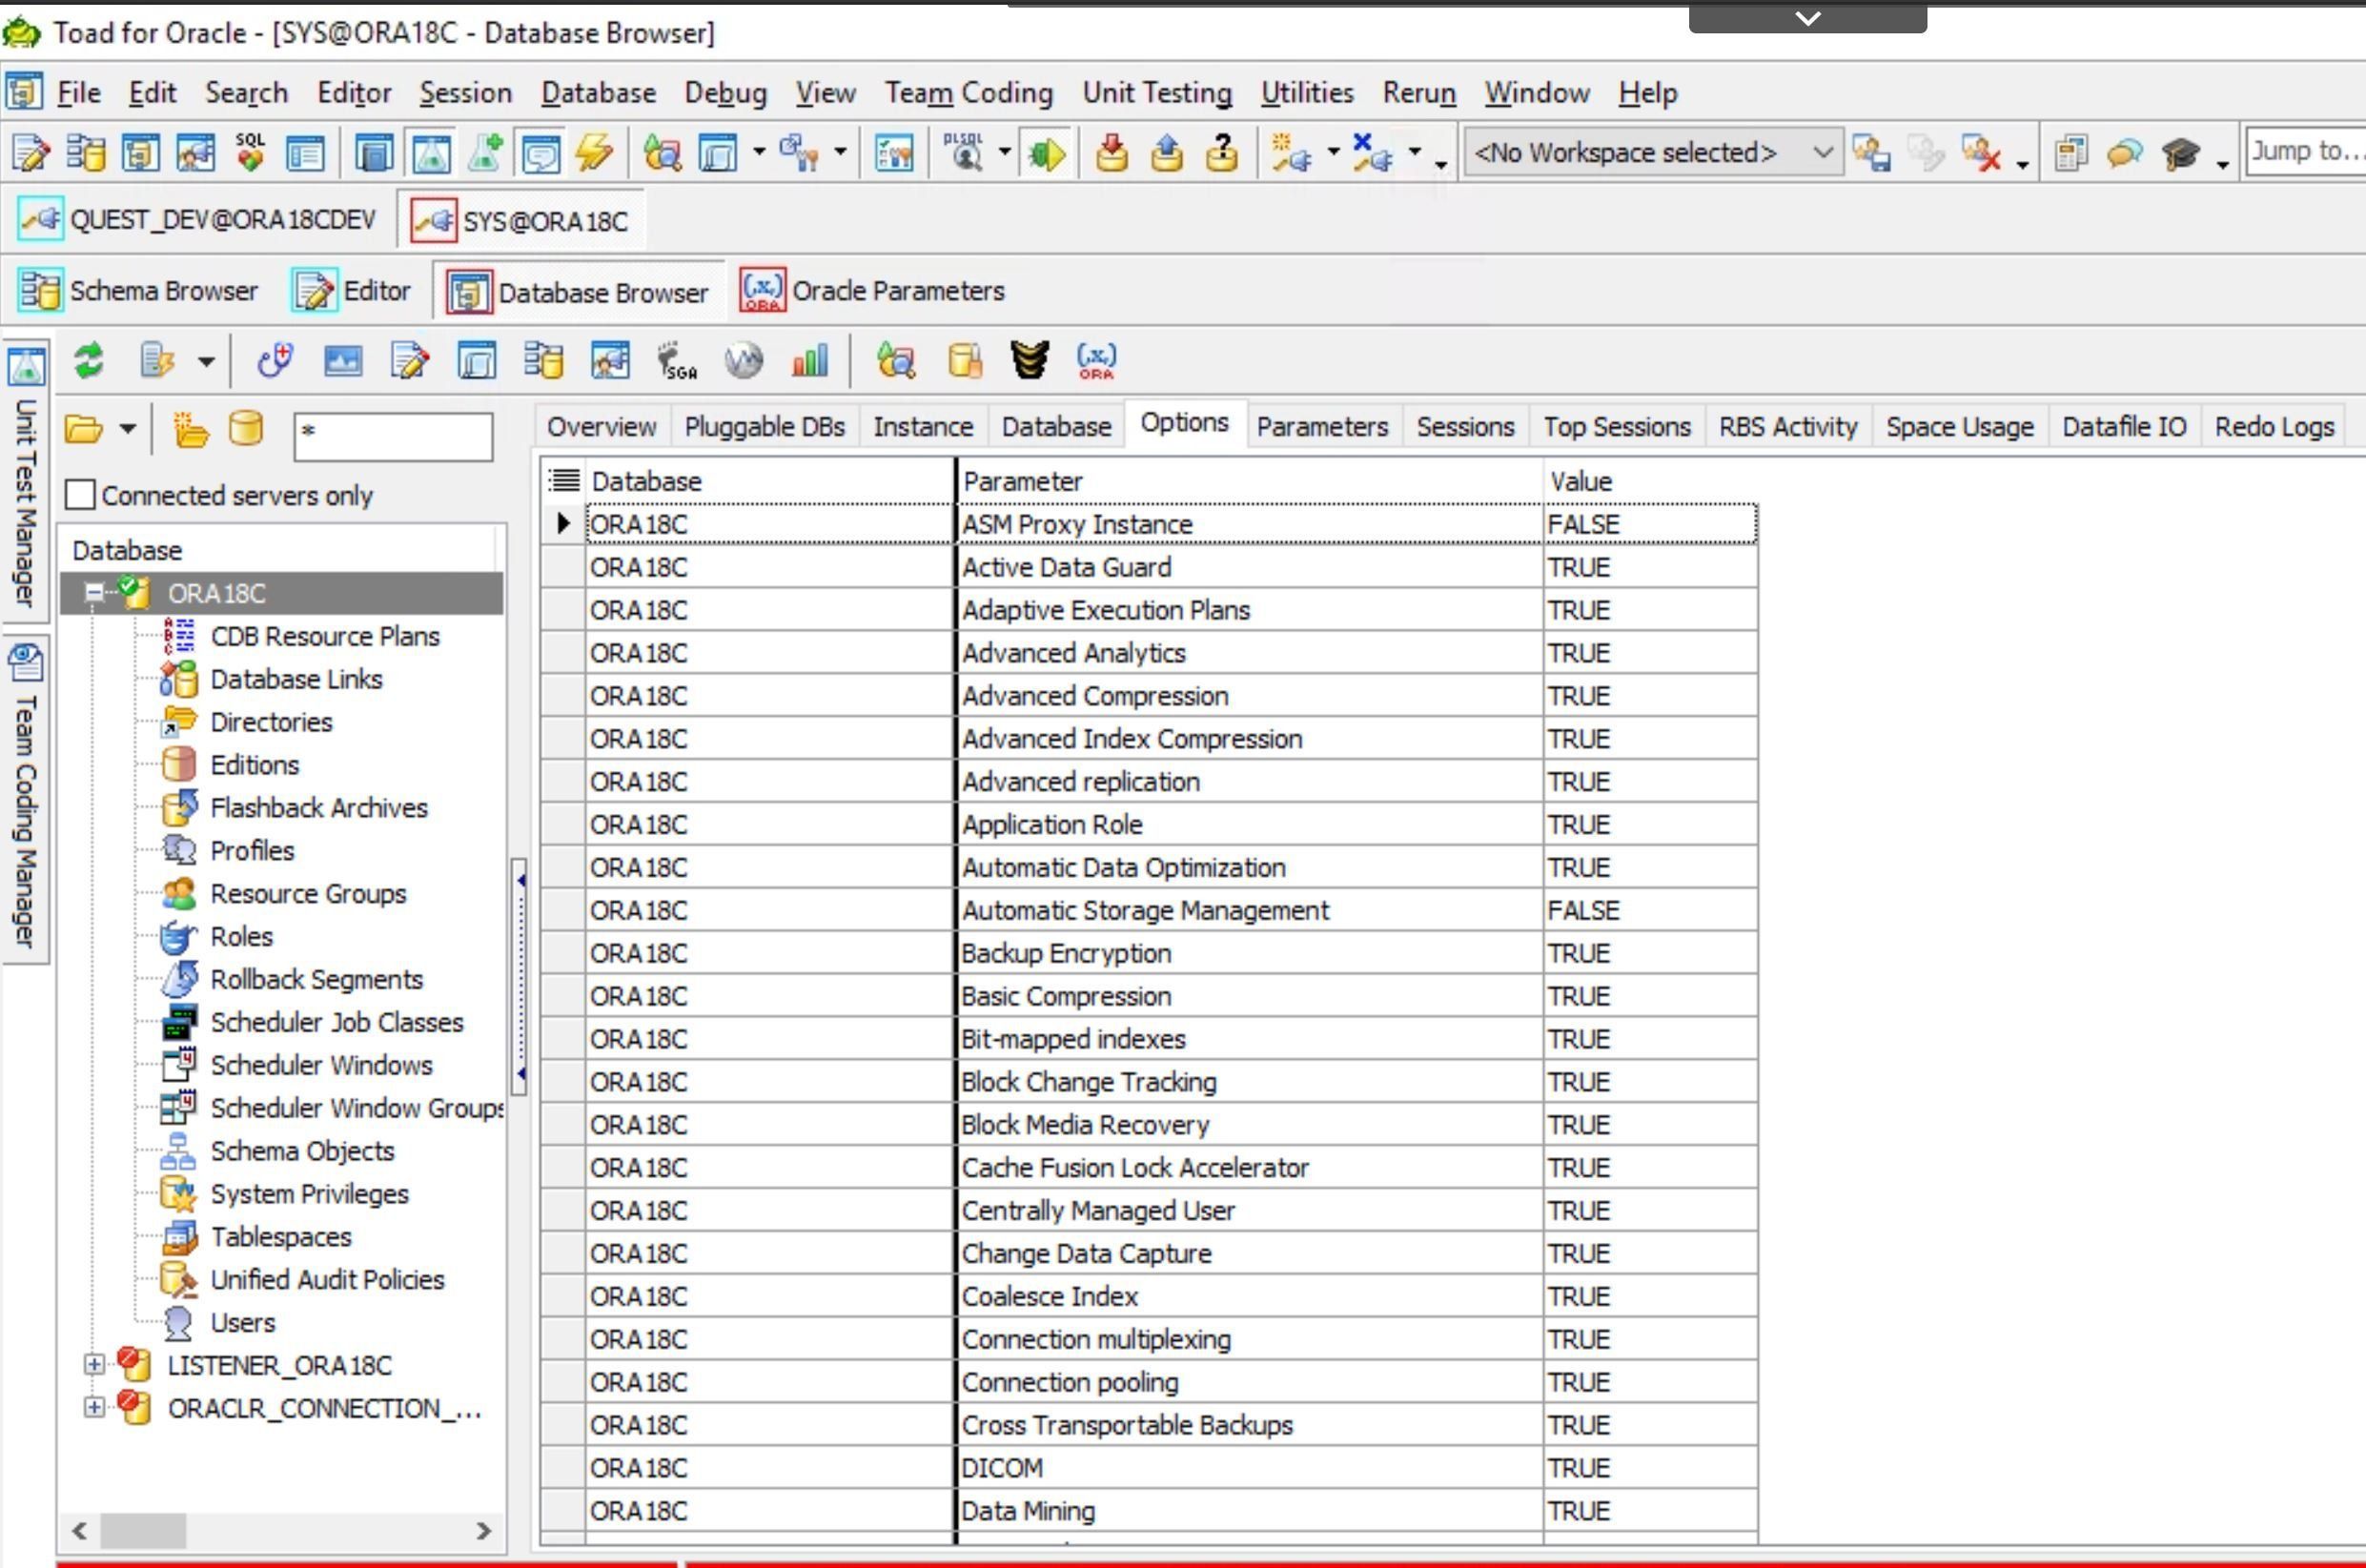2366x1568 pixels.
Task: Select Flashback Archives node
Action: (x=319, y=808)
